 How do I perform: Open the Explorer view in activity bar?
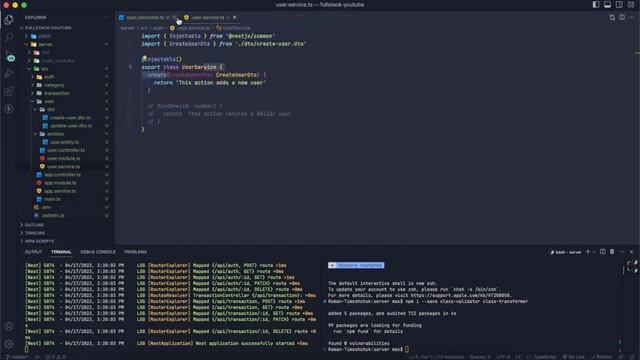tap(9, 20)
